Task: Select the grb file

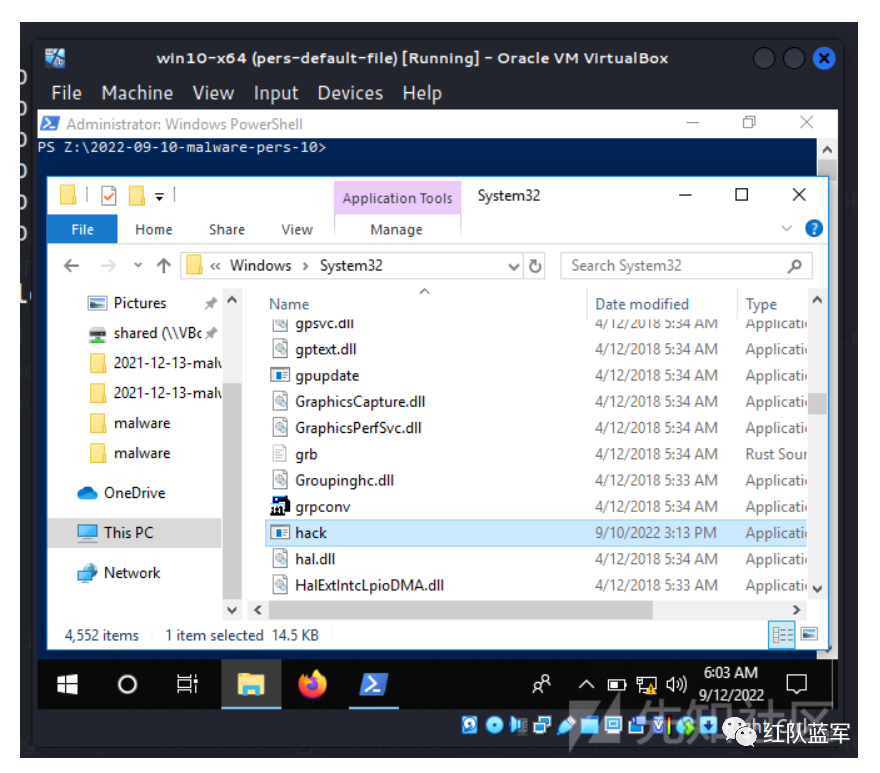Action: tap(306, 454)
